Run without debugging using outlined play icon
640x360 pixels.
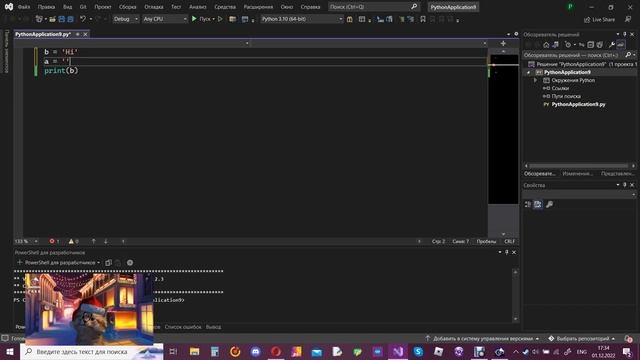click(220, 19)
